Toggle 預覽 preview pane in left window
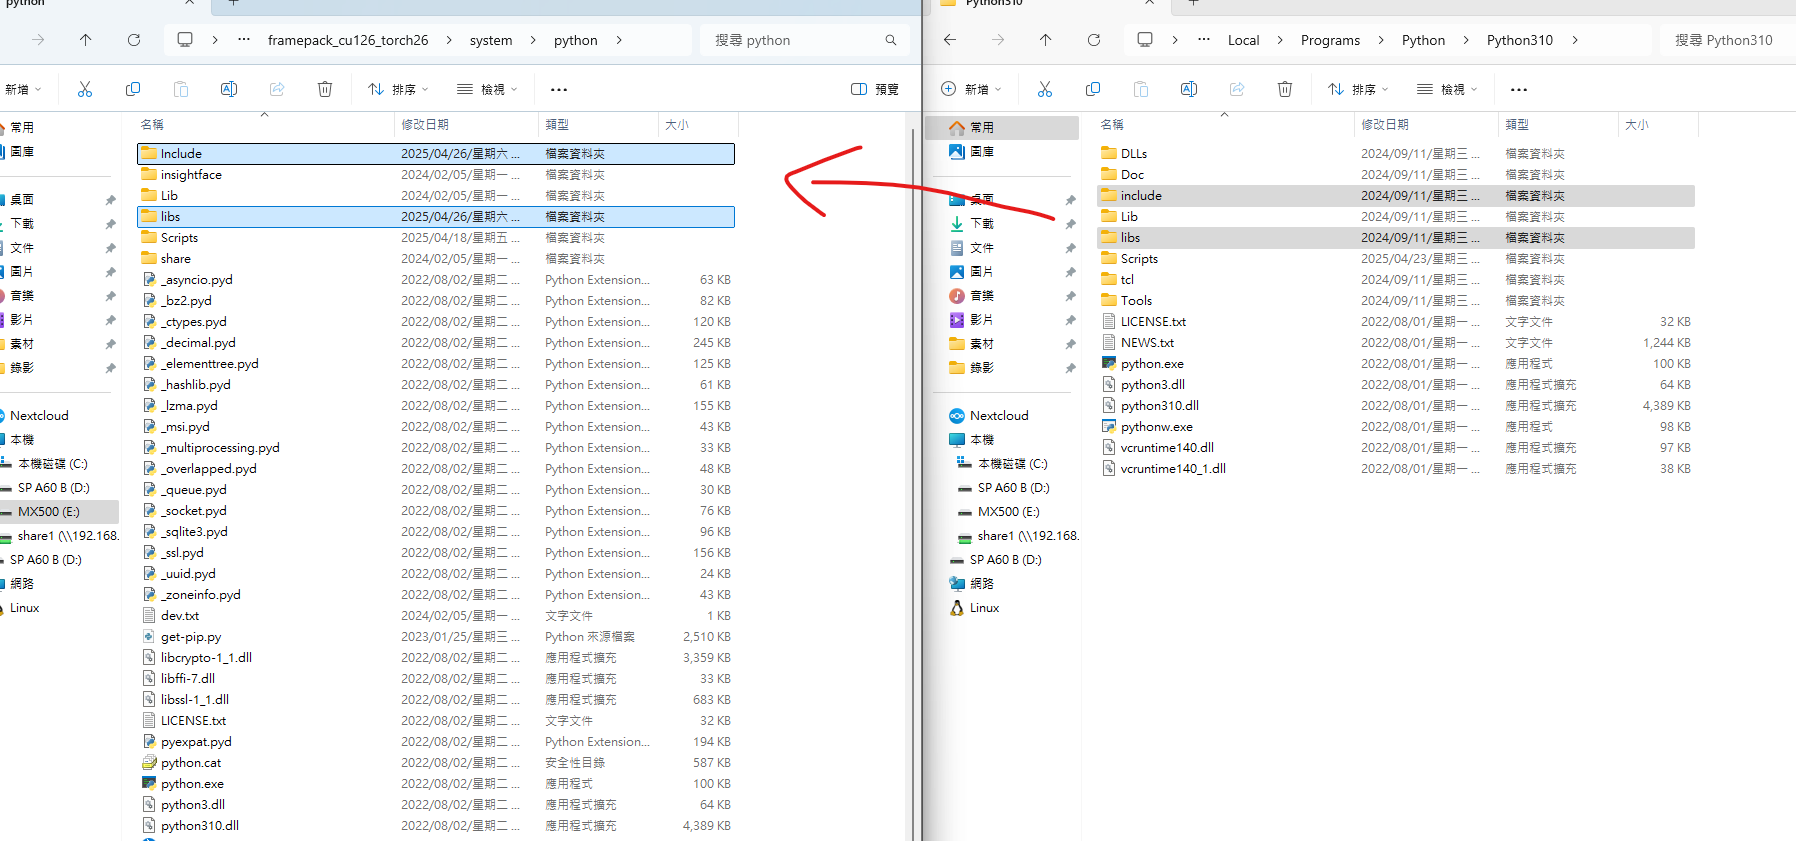1796x841 pixels. pyautogui.click(x=875, y=89)
